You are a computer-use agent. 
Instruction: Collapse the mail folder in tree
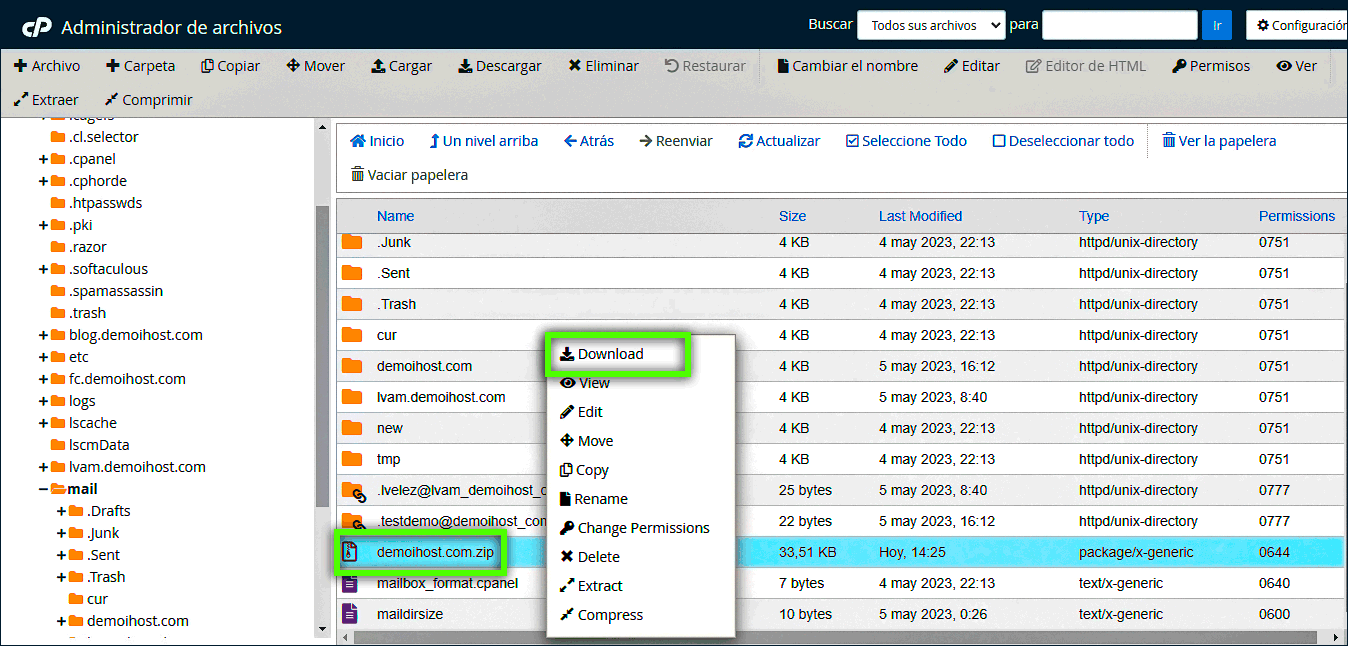pyautogui.click(x=44, y=489)
